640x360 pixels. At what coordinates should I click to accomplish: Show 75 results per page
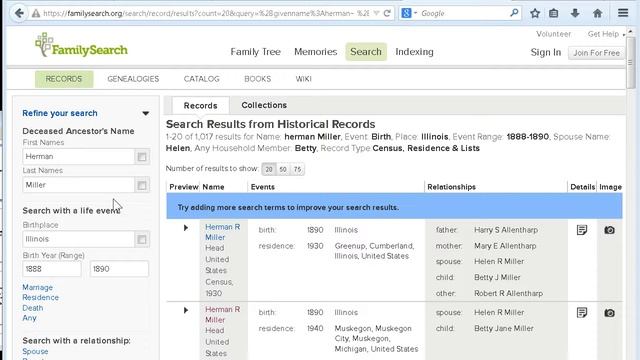coord(297,169)
